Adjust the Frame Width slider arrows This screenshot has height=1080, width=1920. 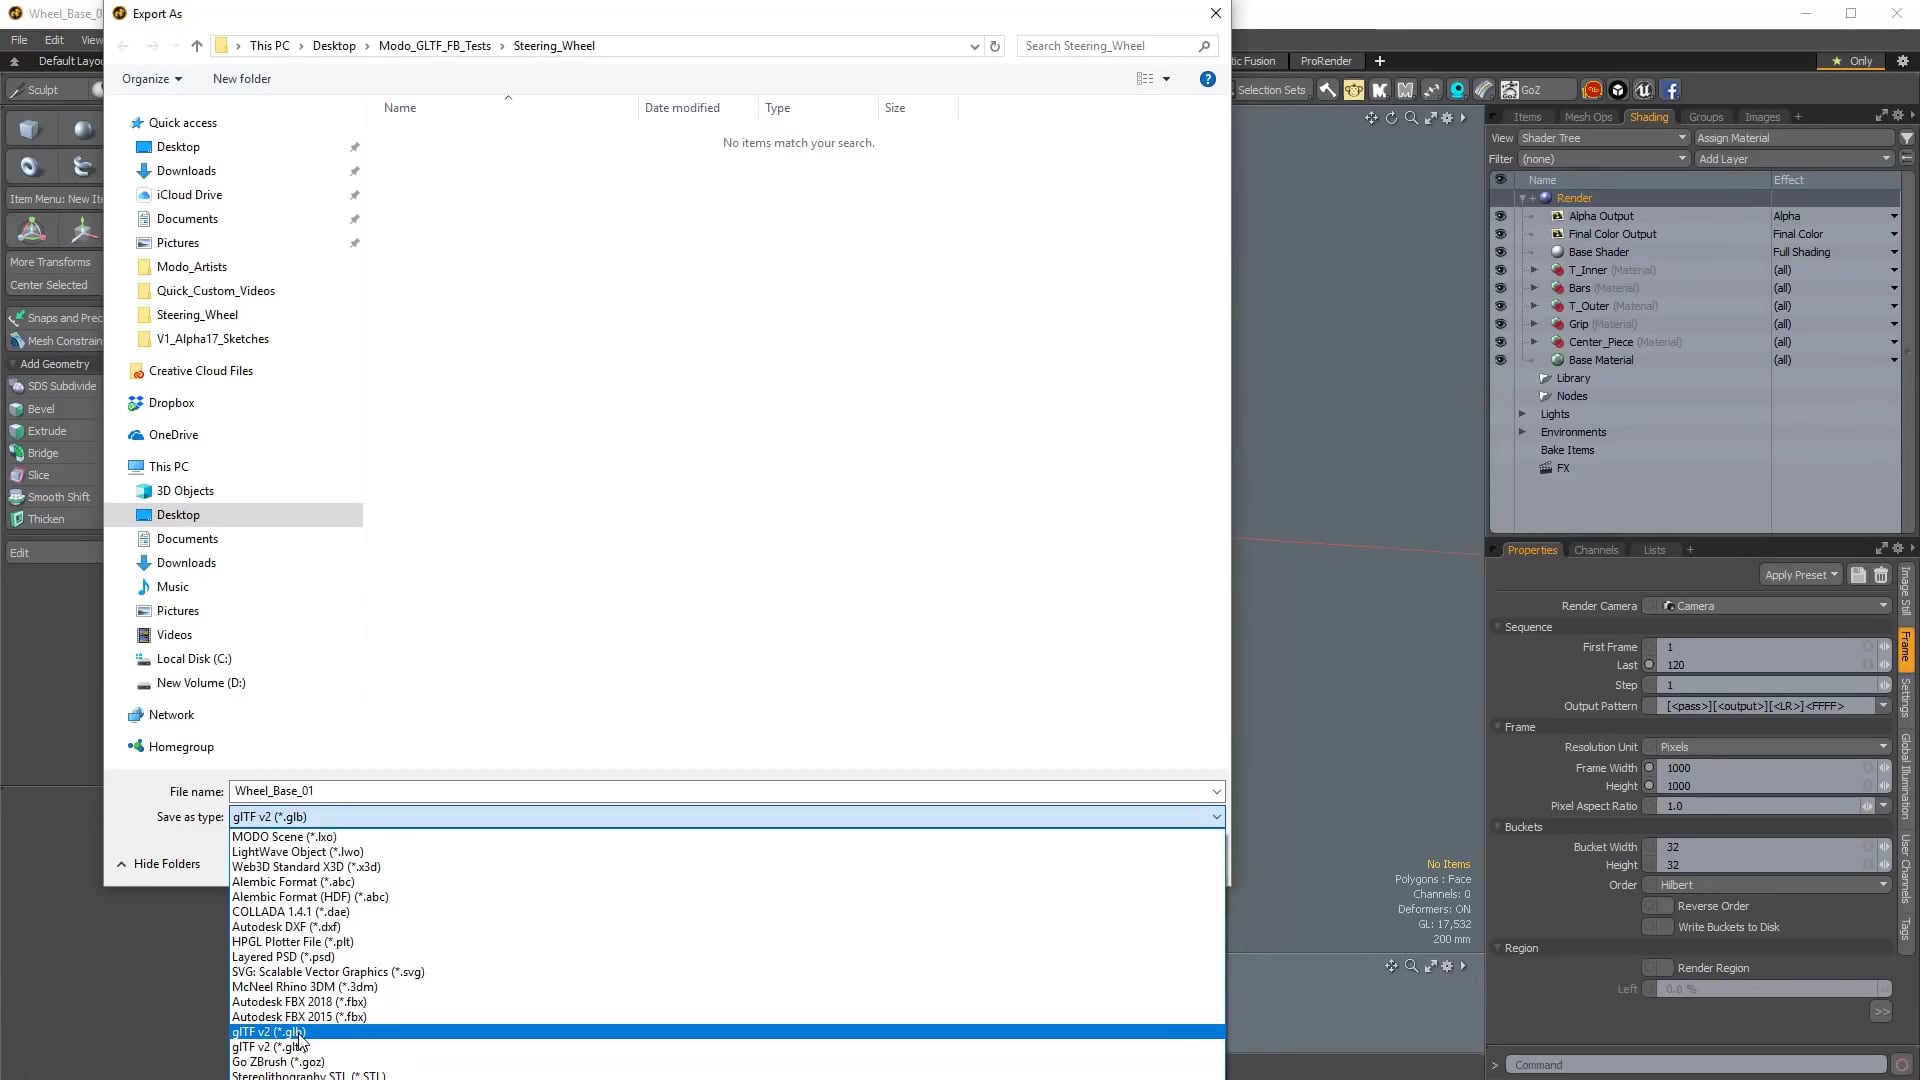[x=1884, y=768]
